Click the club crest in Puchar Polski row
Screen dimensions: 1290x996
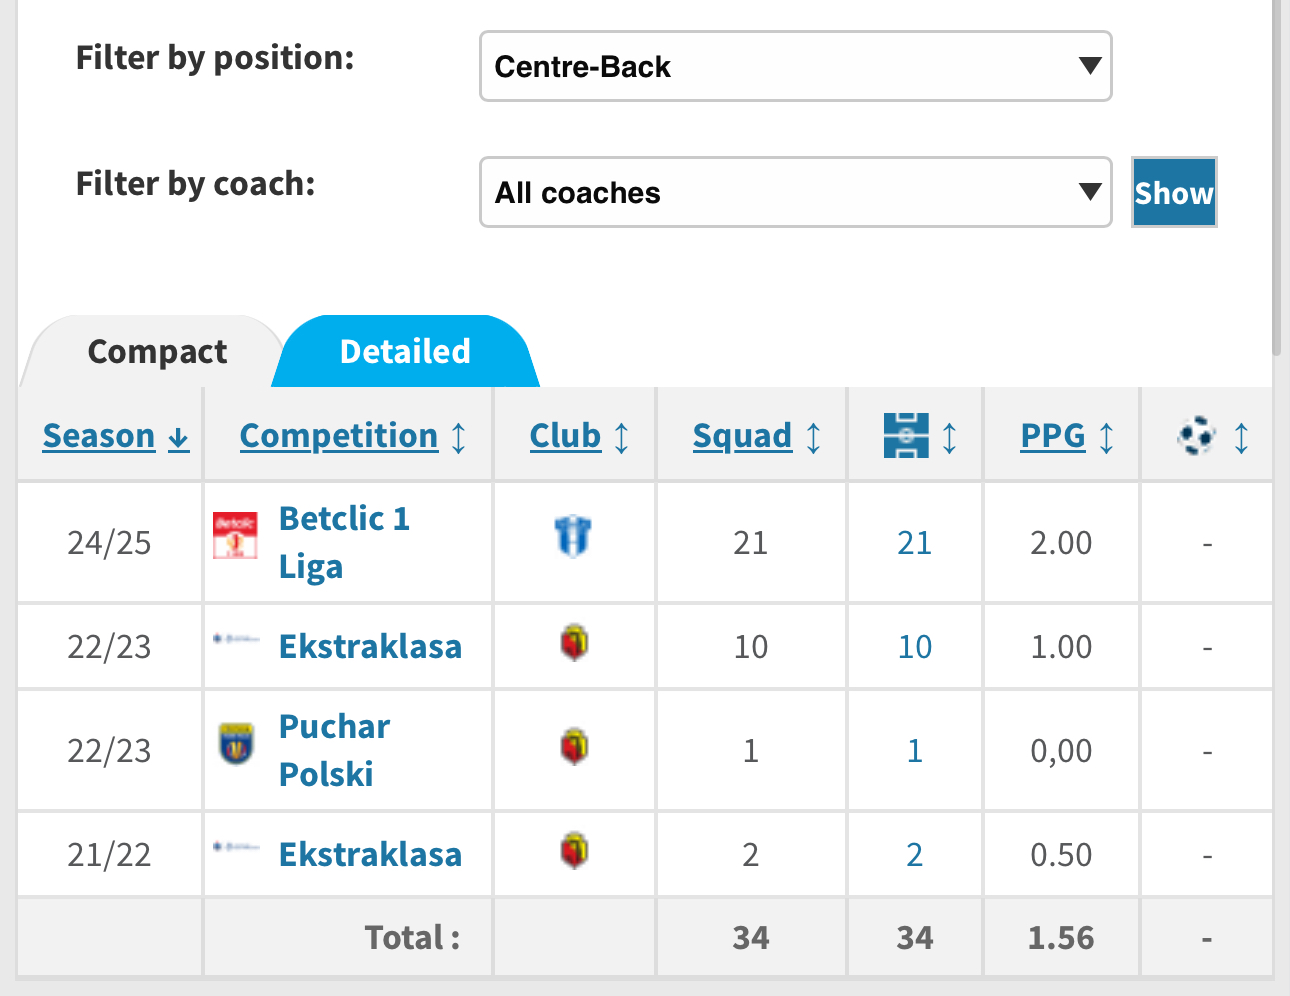pos(574,746)
